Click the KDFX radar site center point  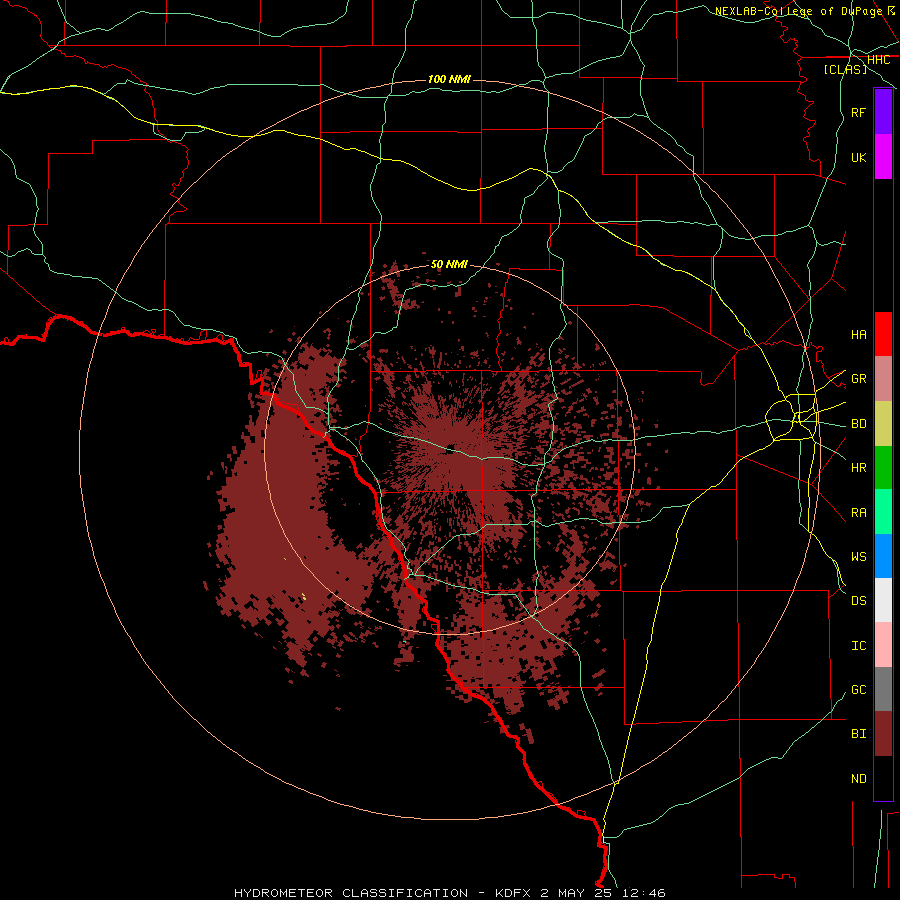click(450, 448)
